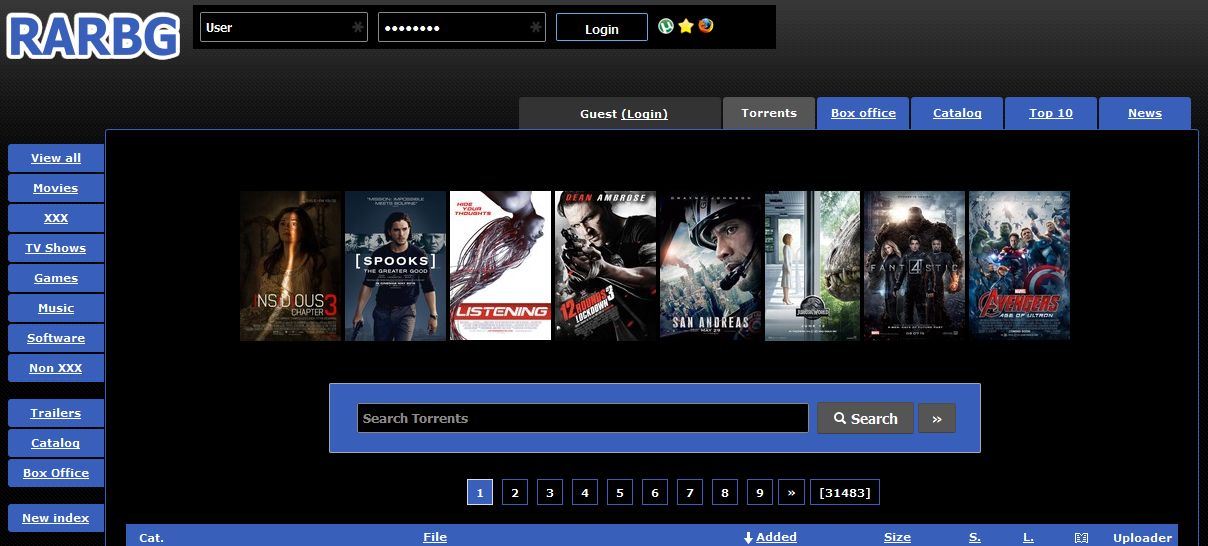
Task: Open Insidious Chapter 3 poster
Action: point(290,266)
